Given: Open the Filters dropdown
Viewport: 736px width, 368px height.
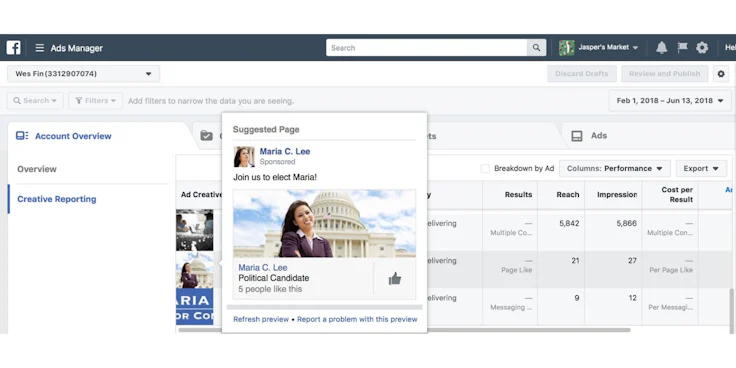Looking at the screenshot, I should [x=96, y=100].
